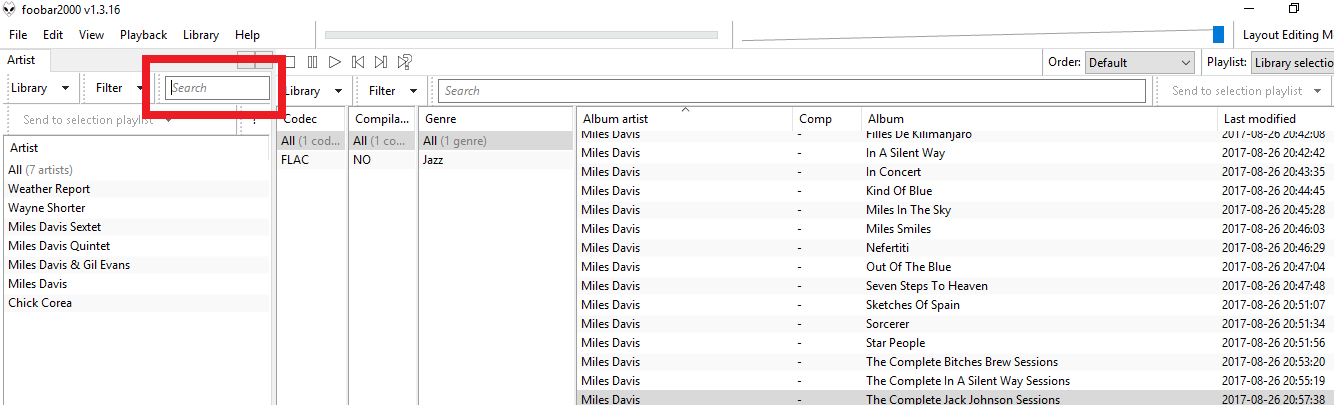Skip to the previous track

(358, 62)
